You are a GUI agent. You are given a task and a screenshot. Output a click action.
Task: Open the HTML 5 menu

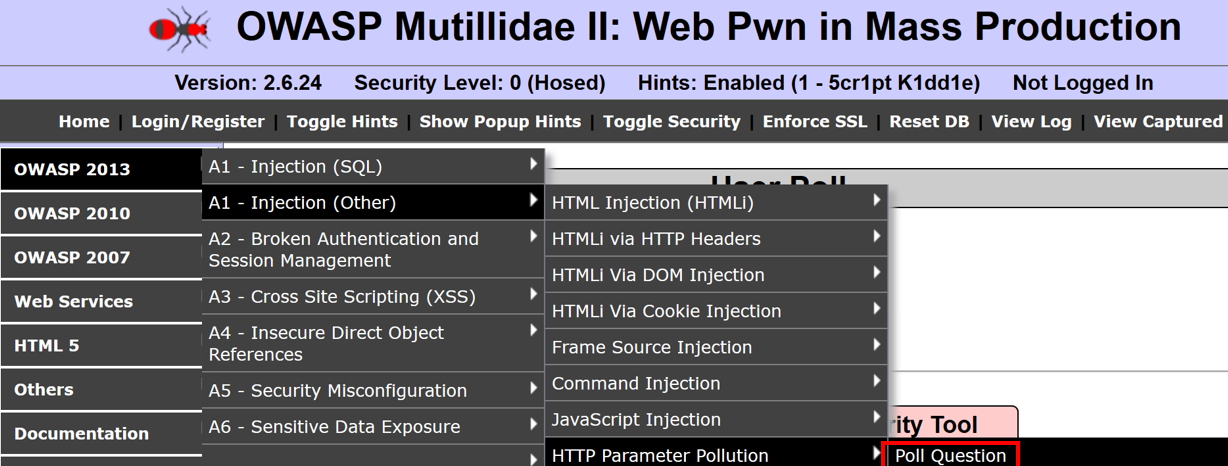pos(47,346)
